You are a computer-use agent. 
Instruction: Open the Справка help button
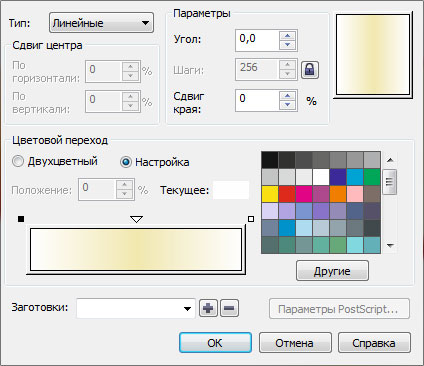coord(374,342)
